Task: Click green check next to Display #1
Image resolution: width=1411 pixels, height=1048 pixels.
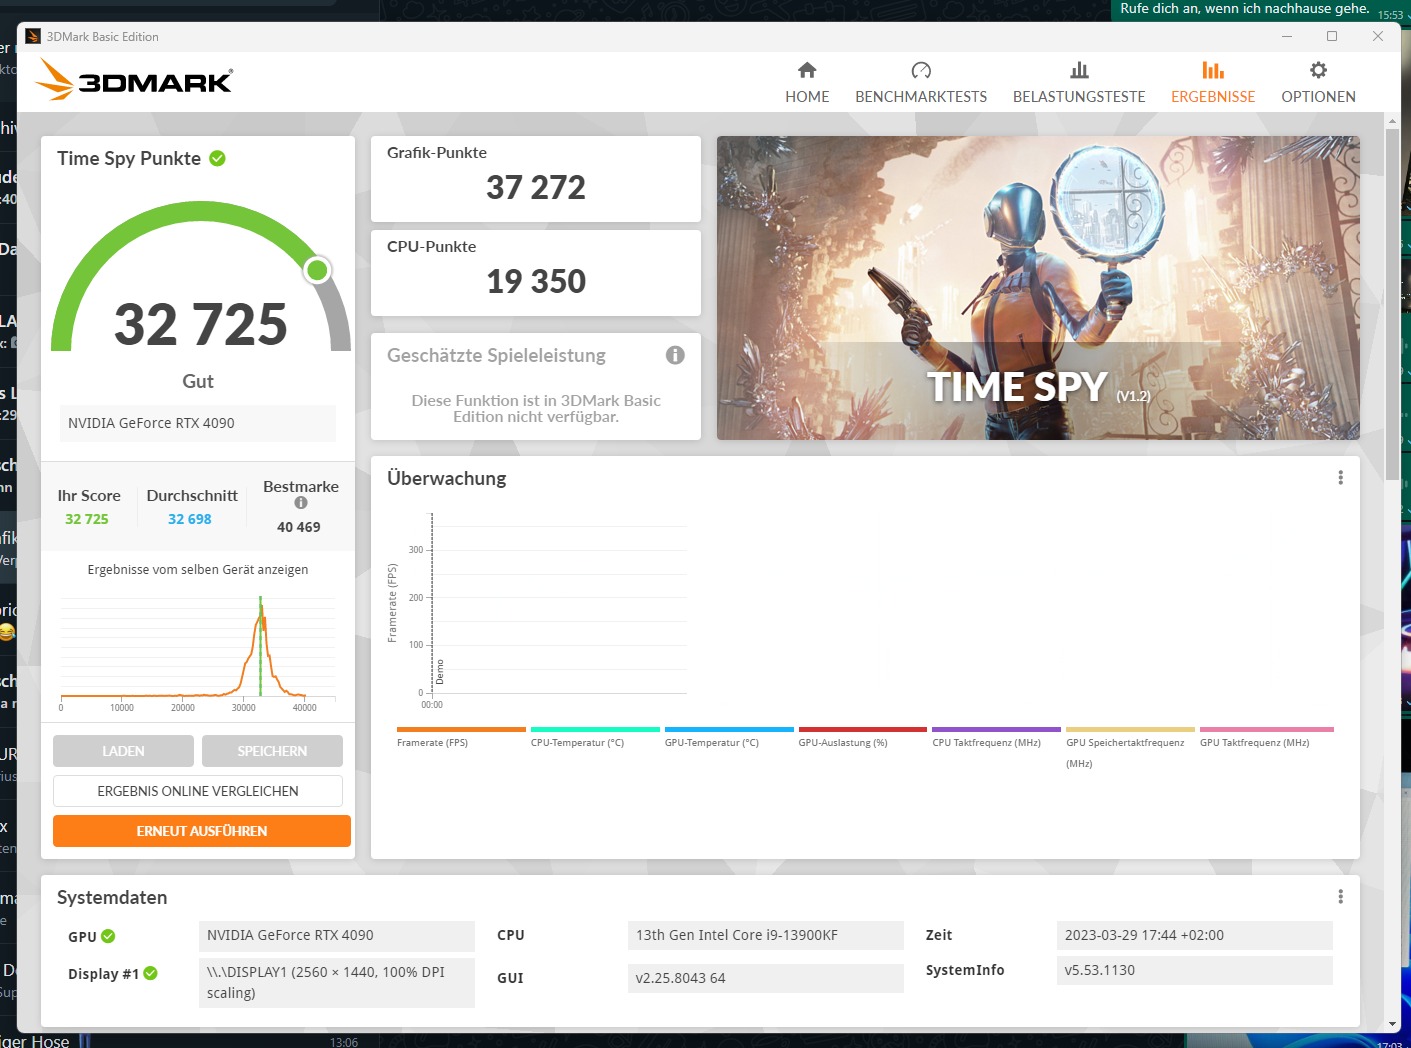Action: (x=150, y=973)
